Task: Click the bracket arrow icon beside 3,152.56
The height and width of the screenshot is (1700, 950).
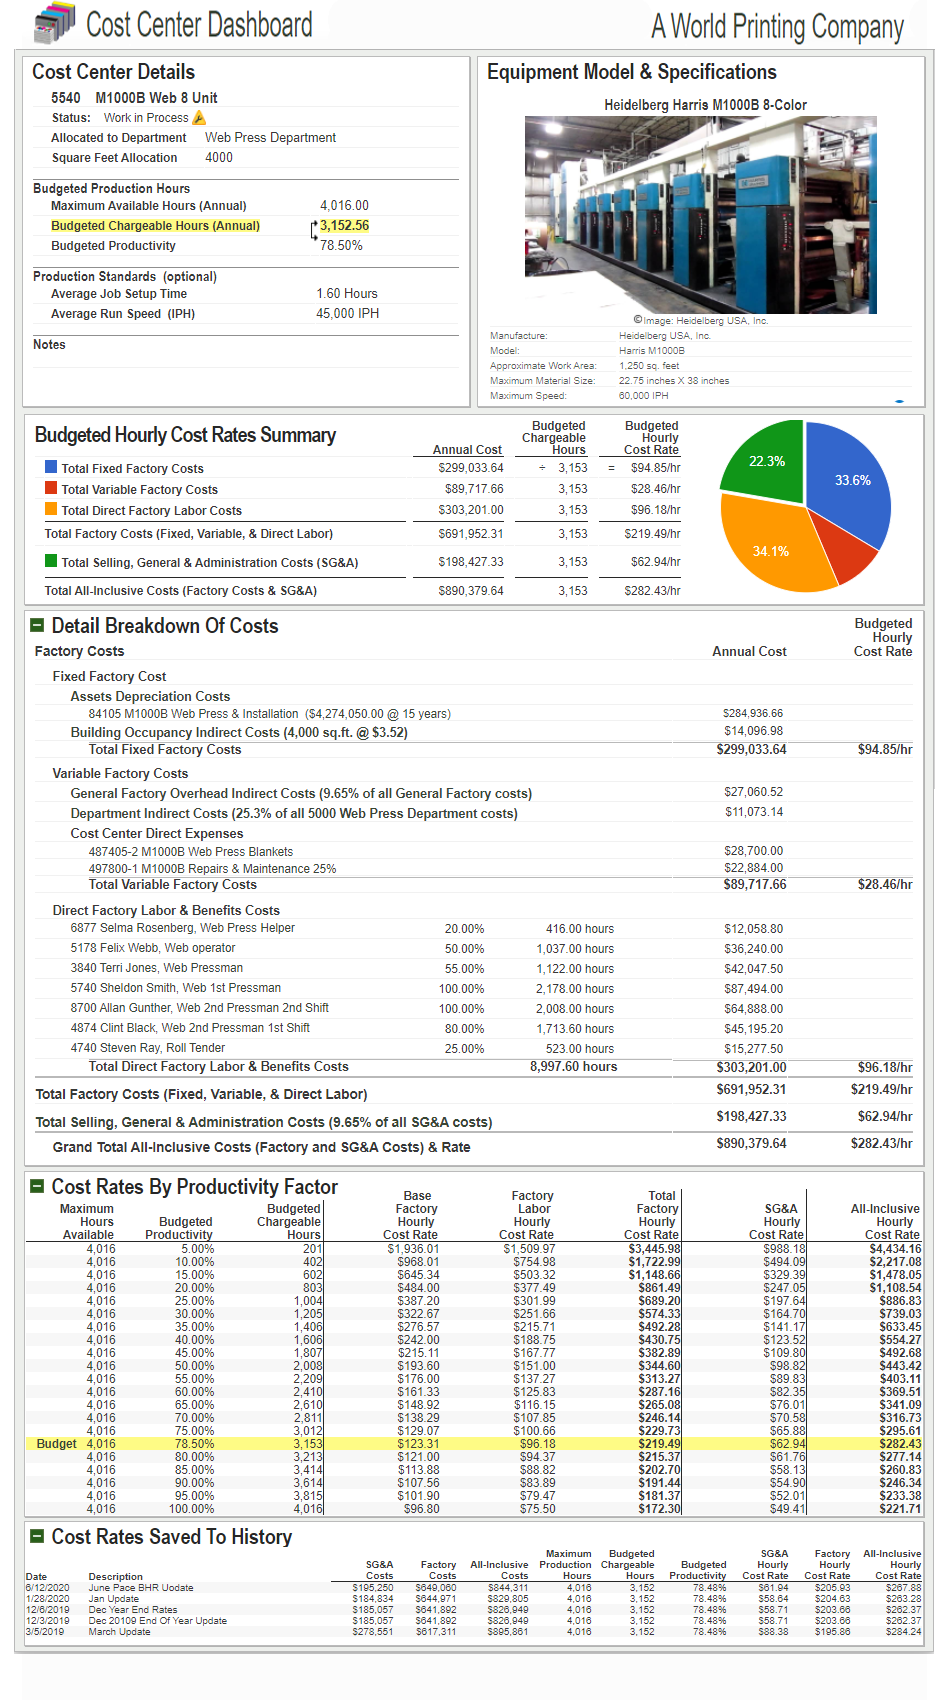Action: [314, 230]
